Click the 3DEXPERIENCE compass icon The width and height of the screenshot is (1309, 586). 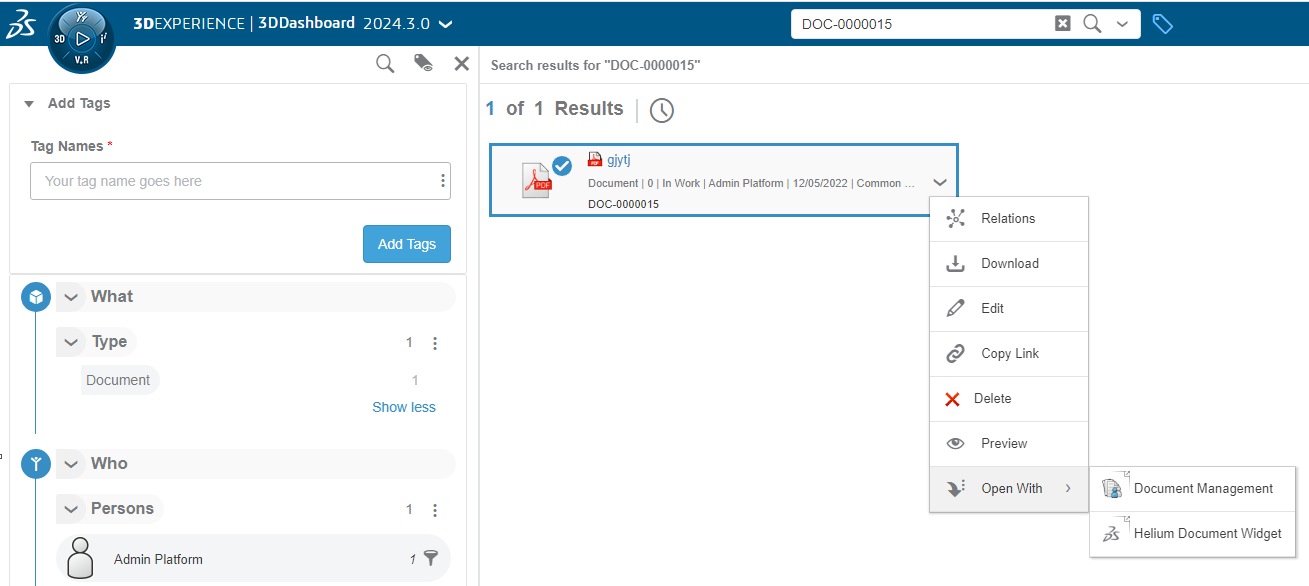(82, 38)
